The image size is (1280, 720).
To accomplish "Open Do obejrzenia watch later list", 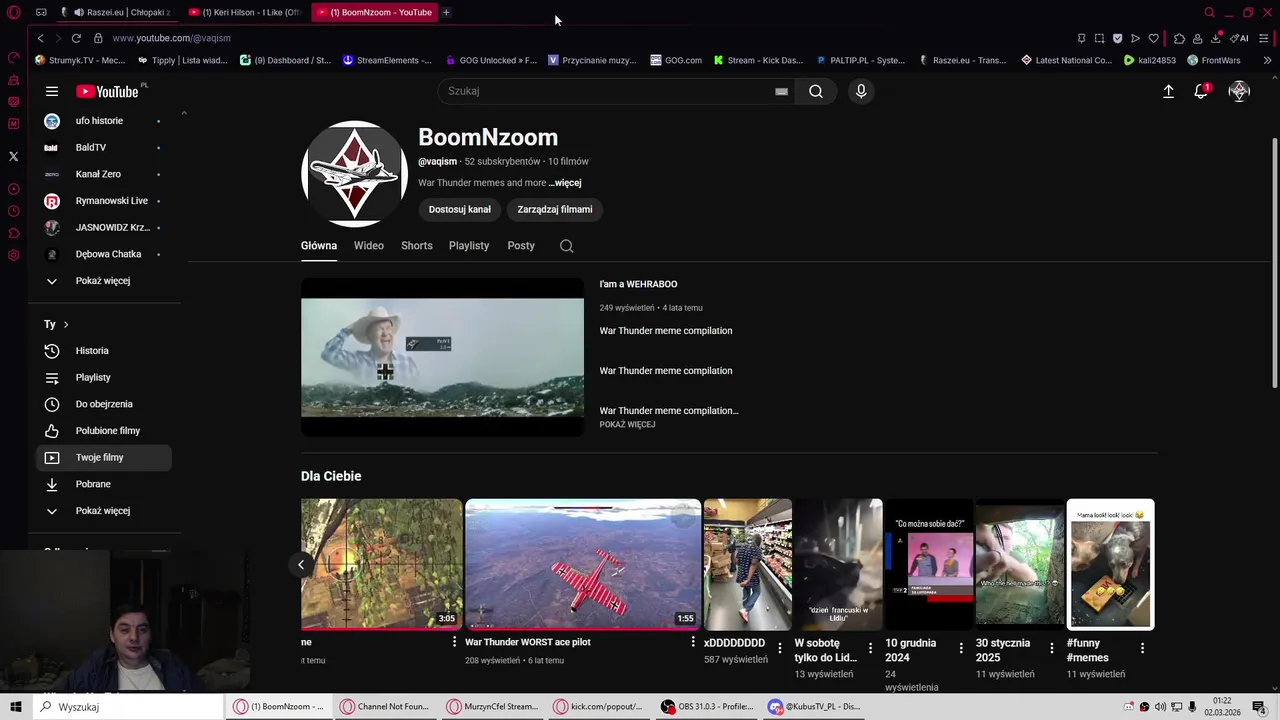I will (105, 404).
